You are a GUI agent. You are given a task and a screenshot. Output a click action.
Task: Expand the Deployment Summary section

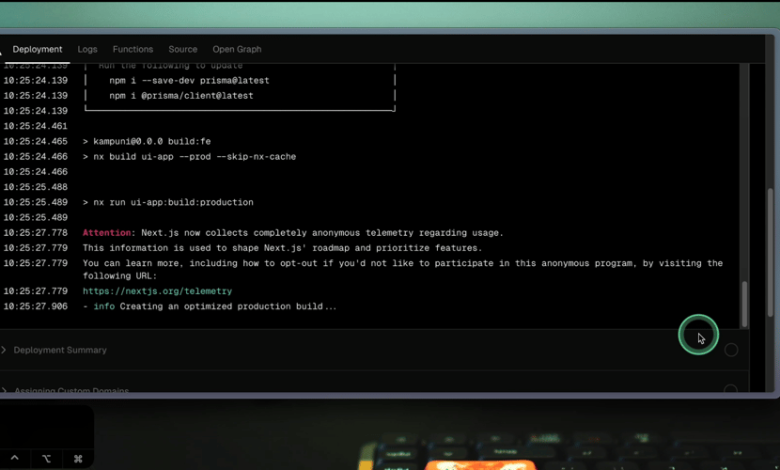tap(60, 350)
